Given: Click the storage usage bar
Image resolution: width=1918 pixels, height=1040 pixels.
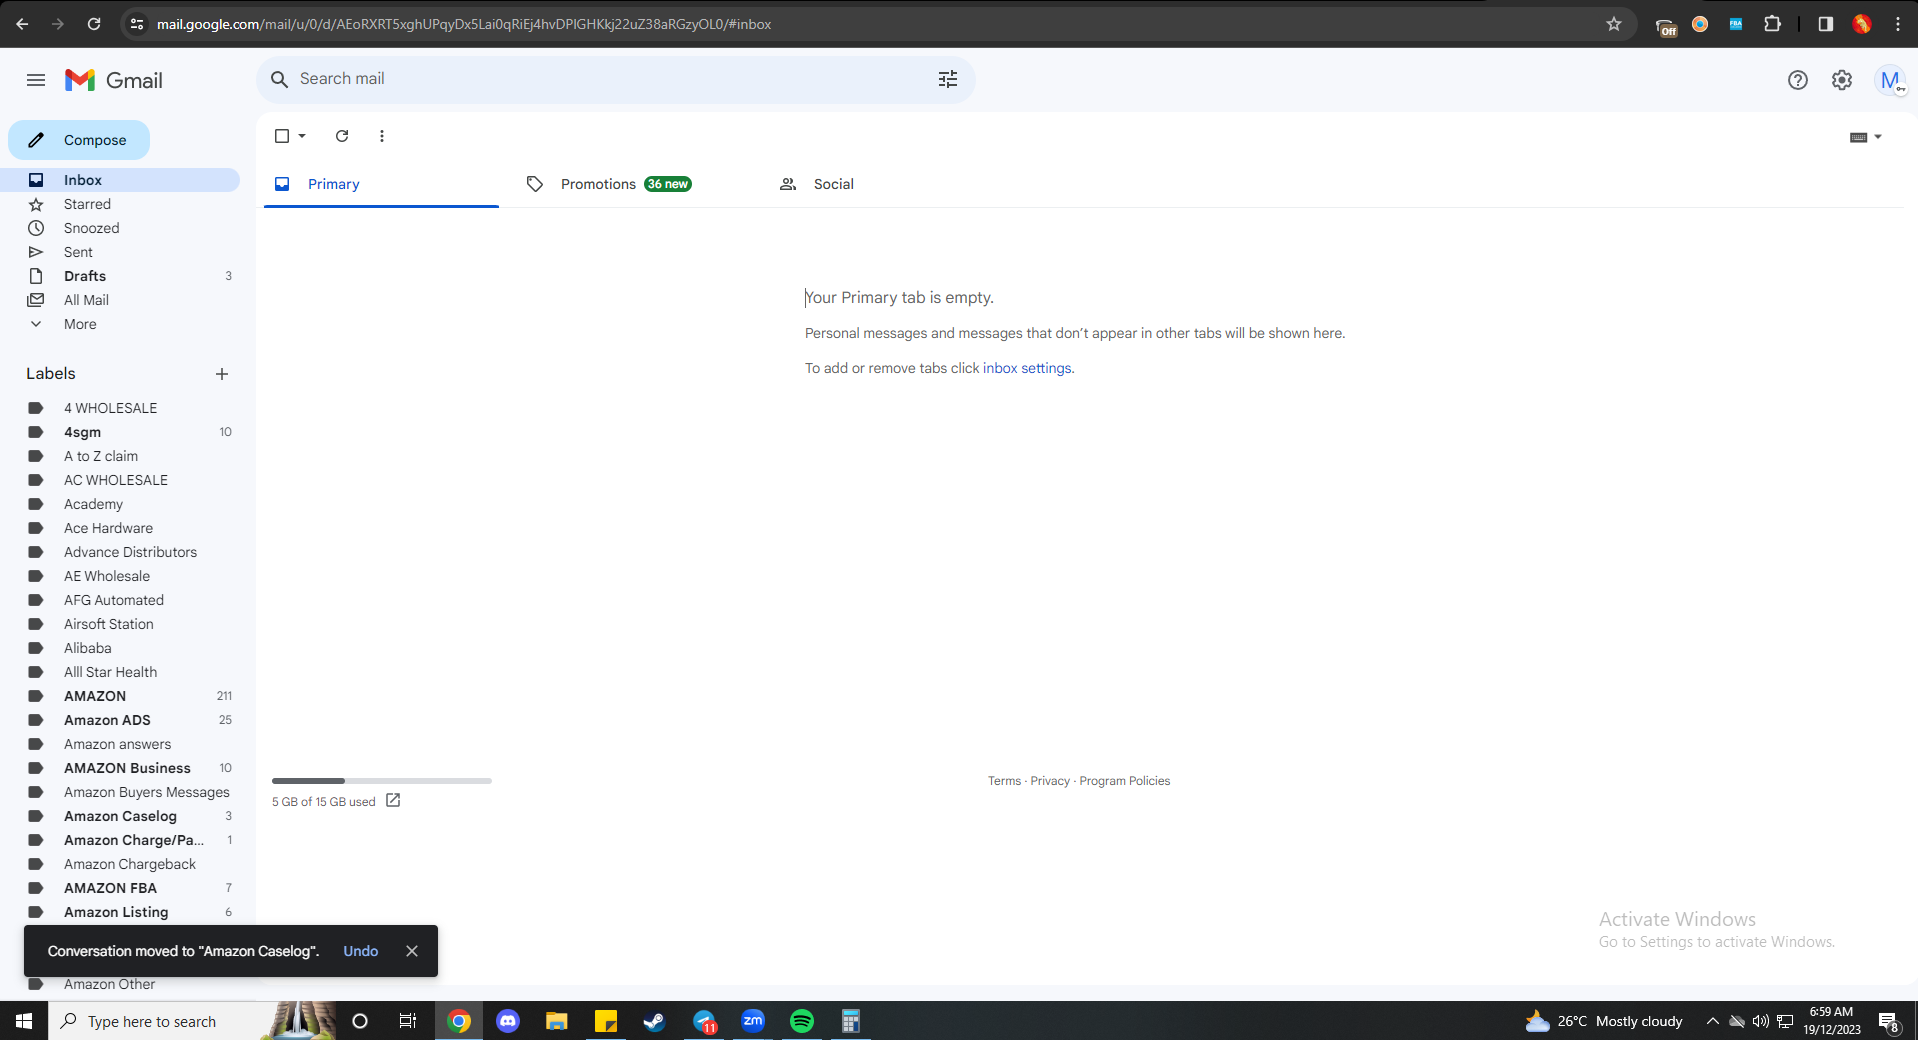Looking at the screenshot, I should (382, 781).
